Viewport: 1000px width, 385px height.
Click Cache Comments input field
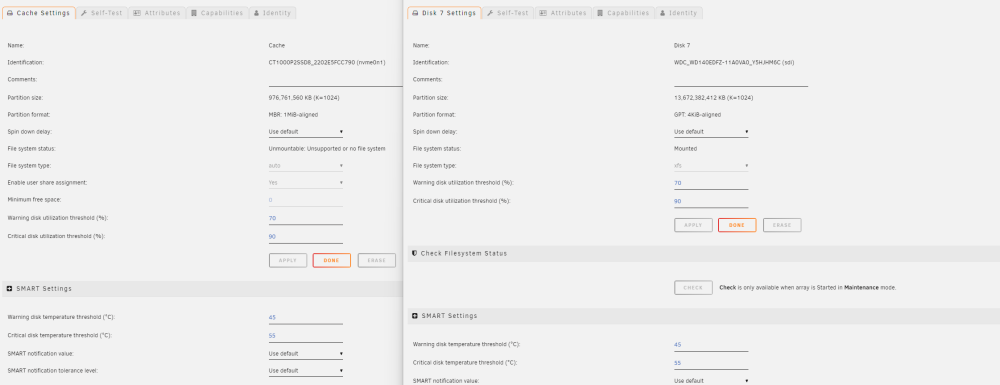click(335, 80)
